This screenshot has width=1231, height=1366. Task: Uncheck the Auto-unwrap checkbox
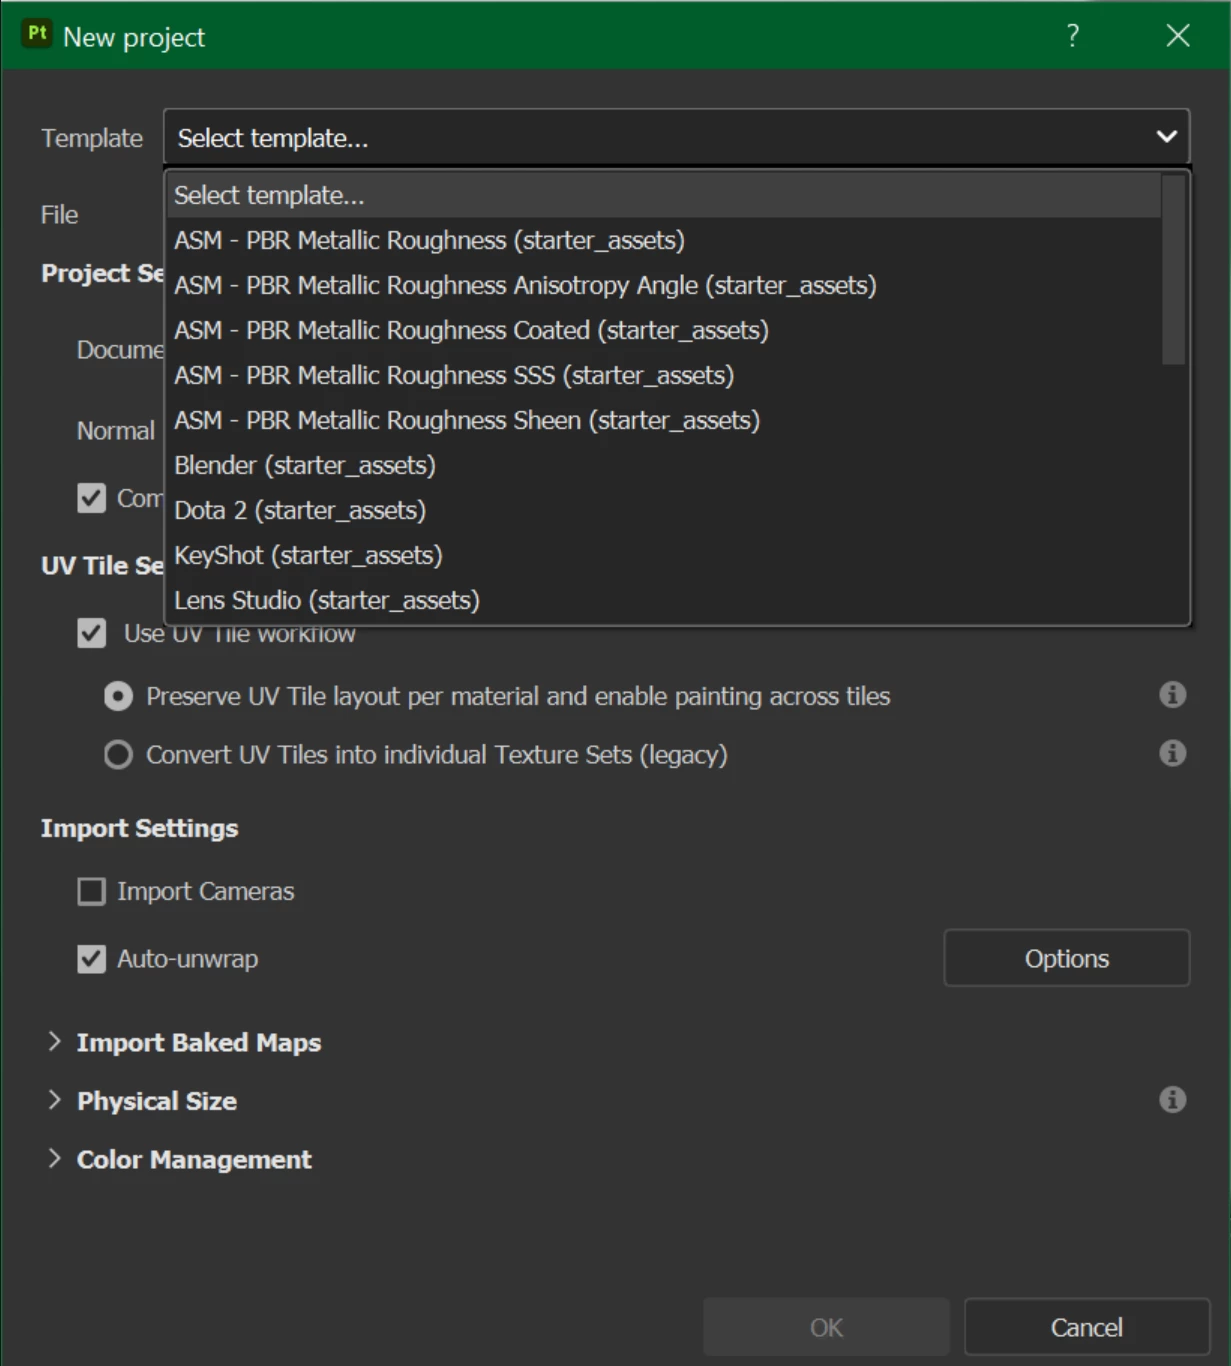(x=92, y=959)
